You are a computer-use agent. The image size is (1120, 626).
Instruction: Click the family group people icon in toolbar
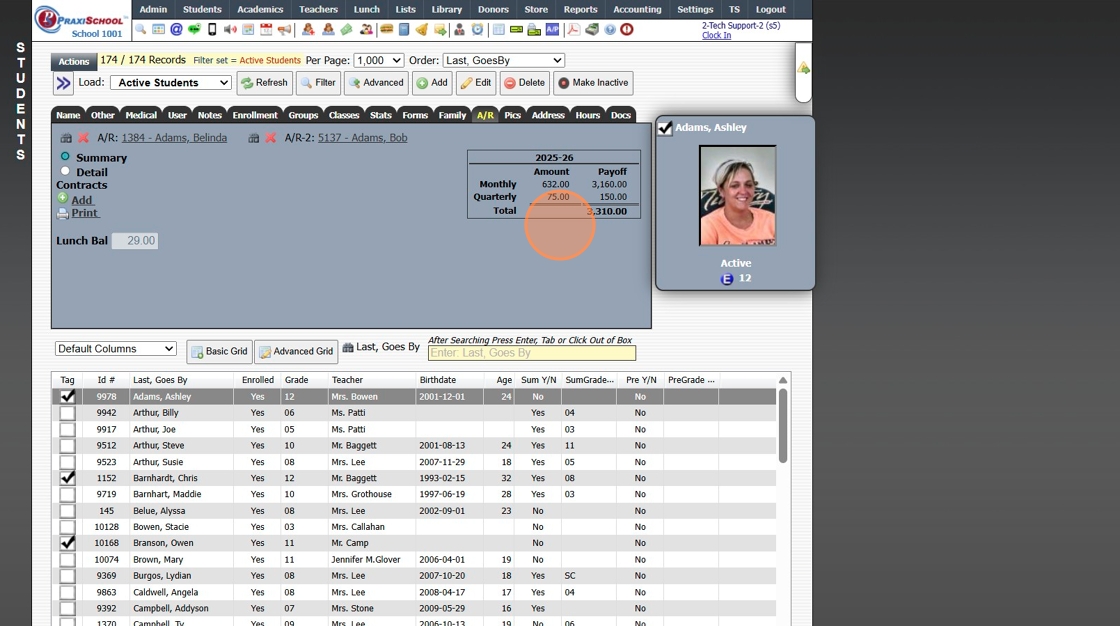pyautogui.click(x=366, y=29)
